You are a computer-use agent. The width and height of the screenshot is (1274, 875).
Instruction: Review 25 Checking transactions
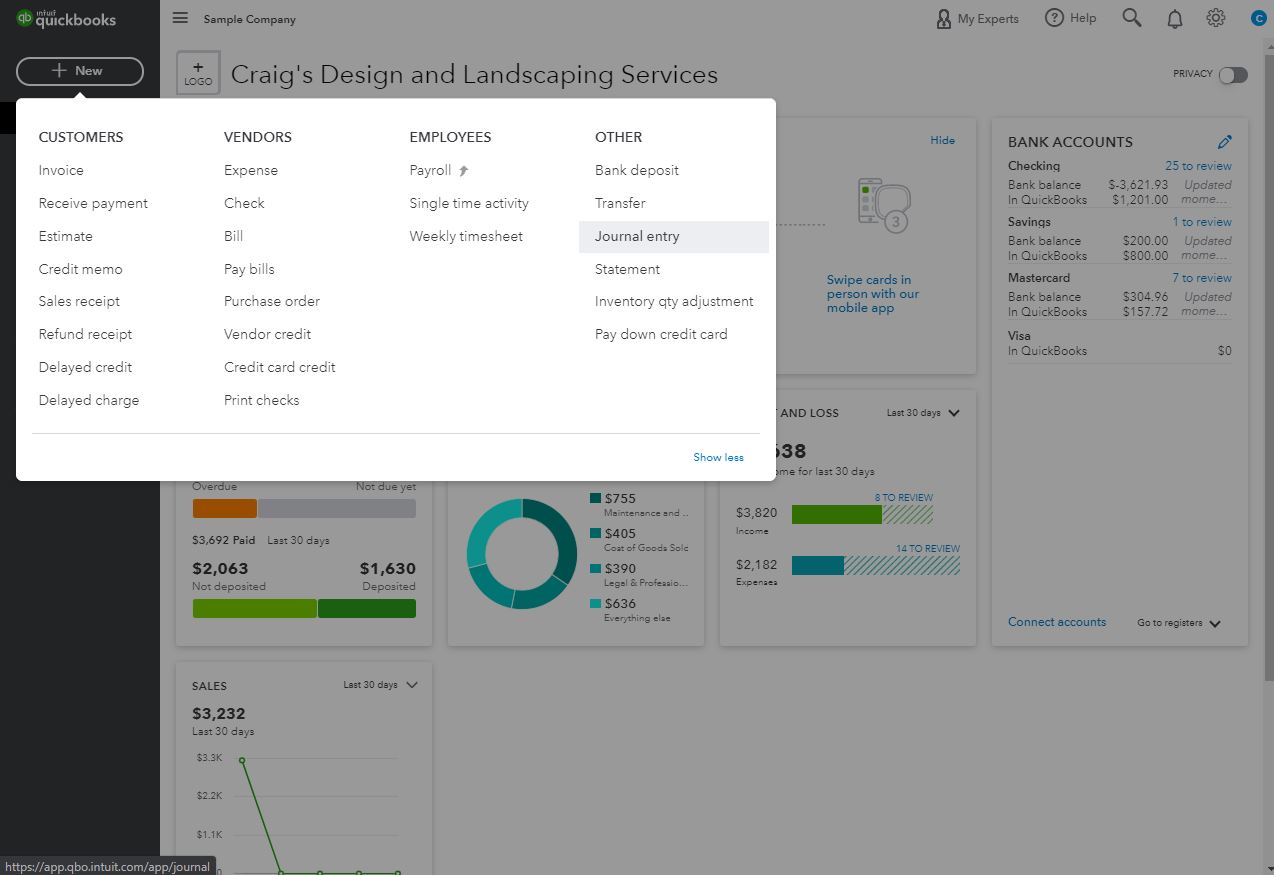coord(1198,166)
